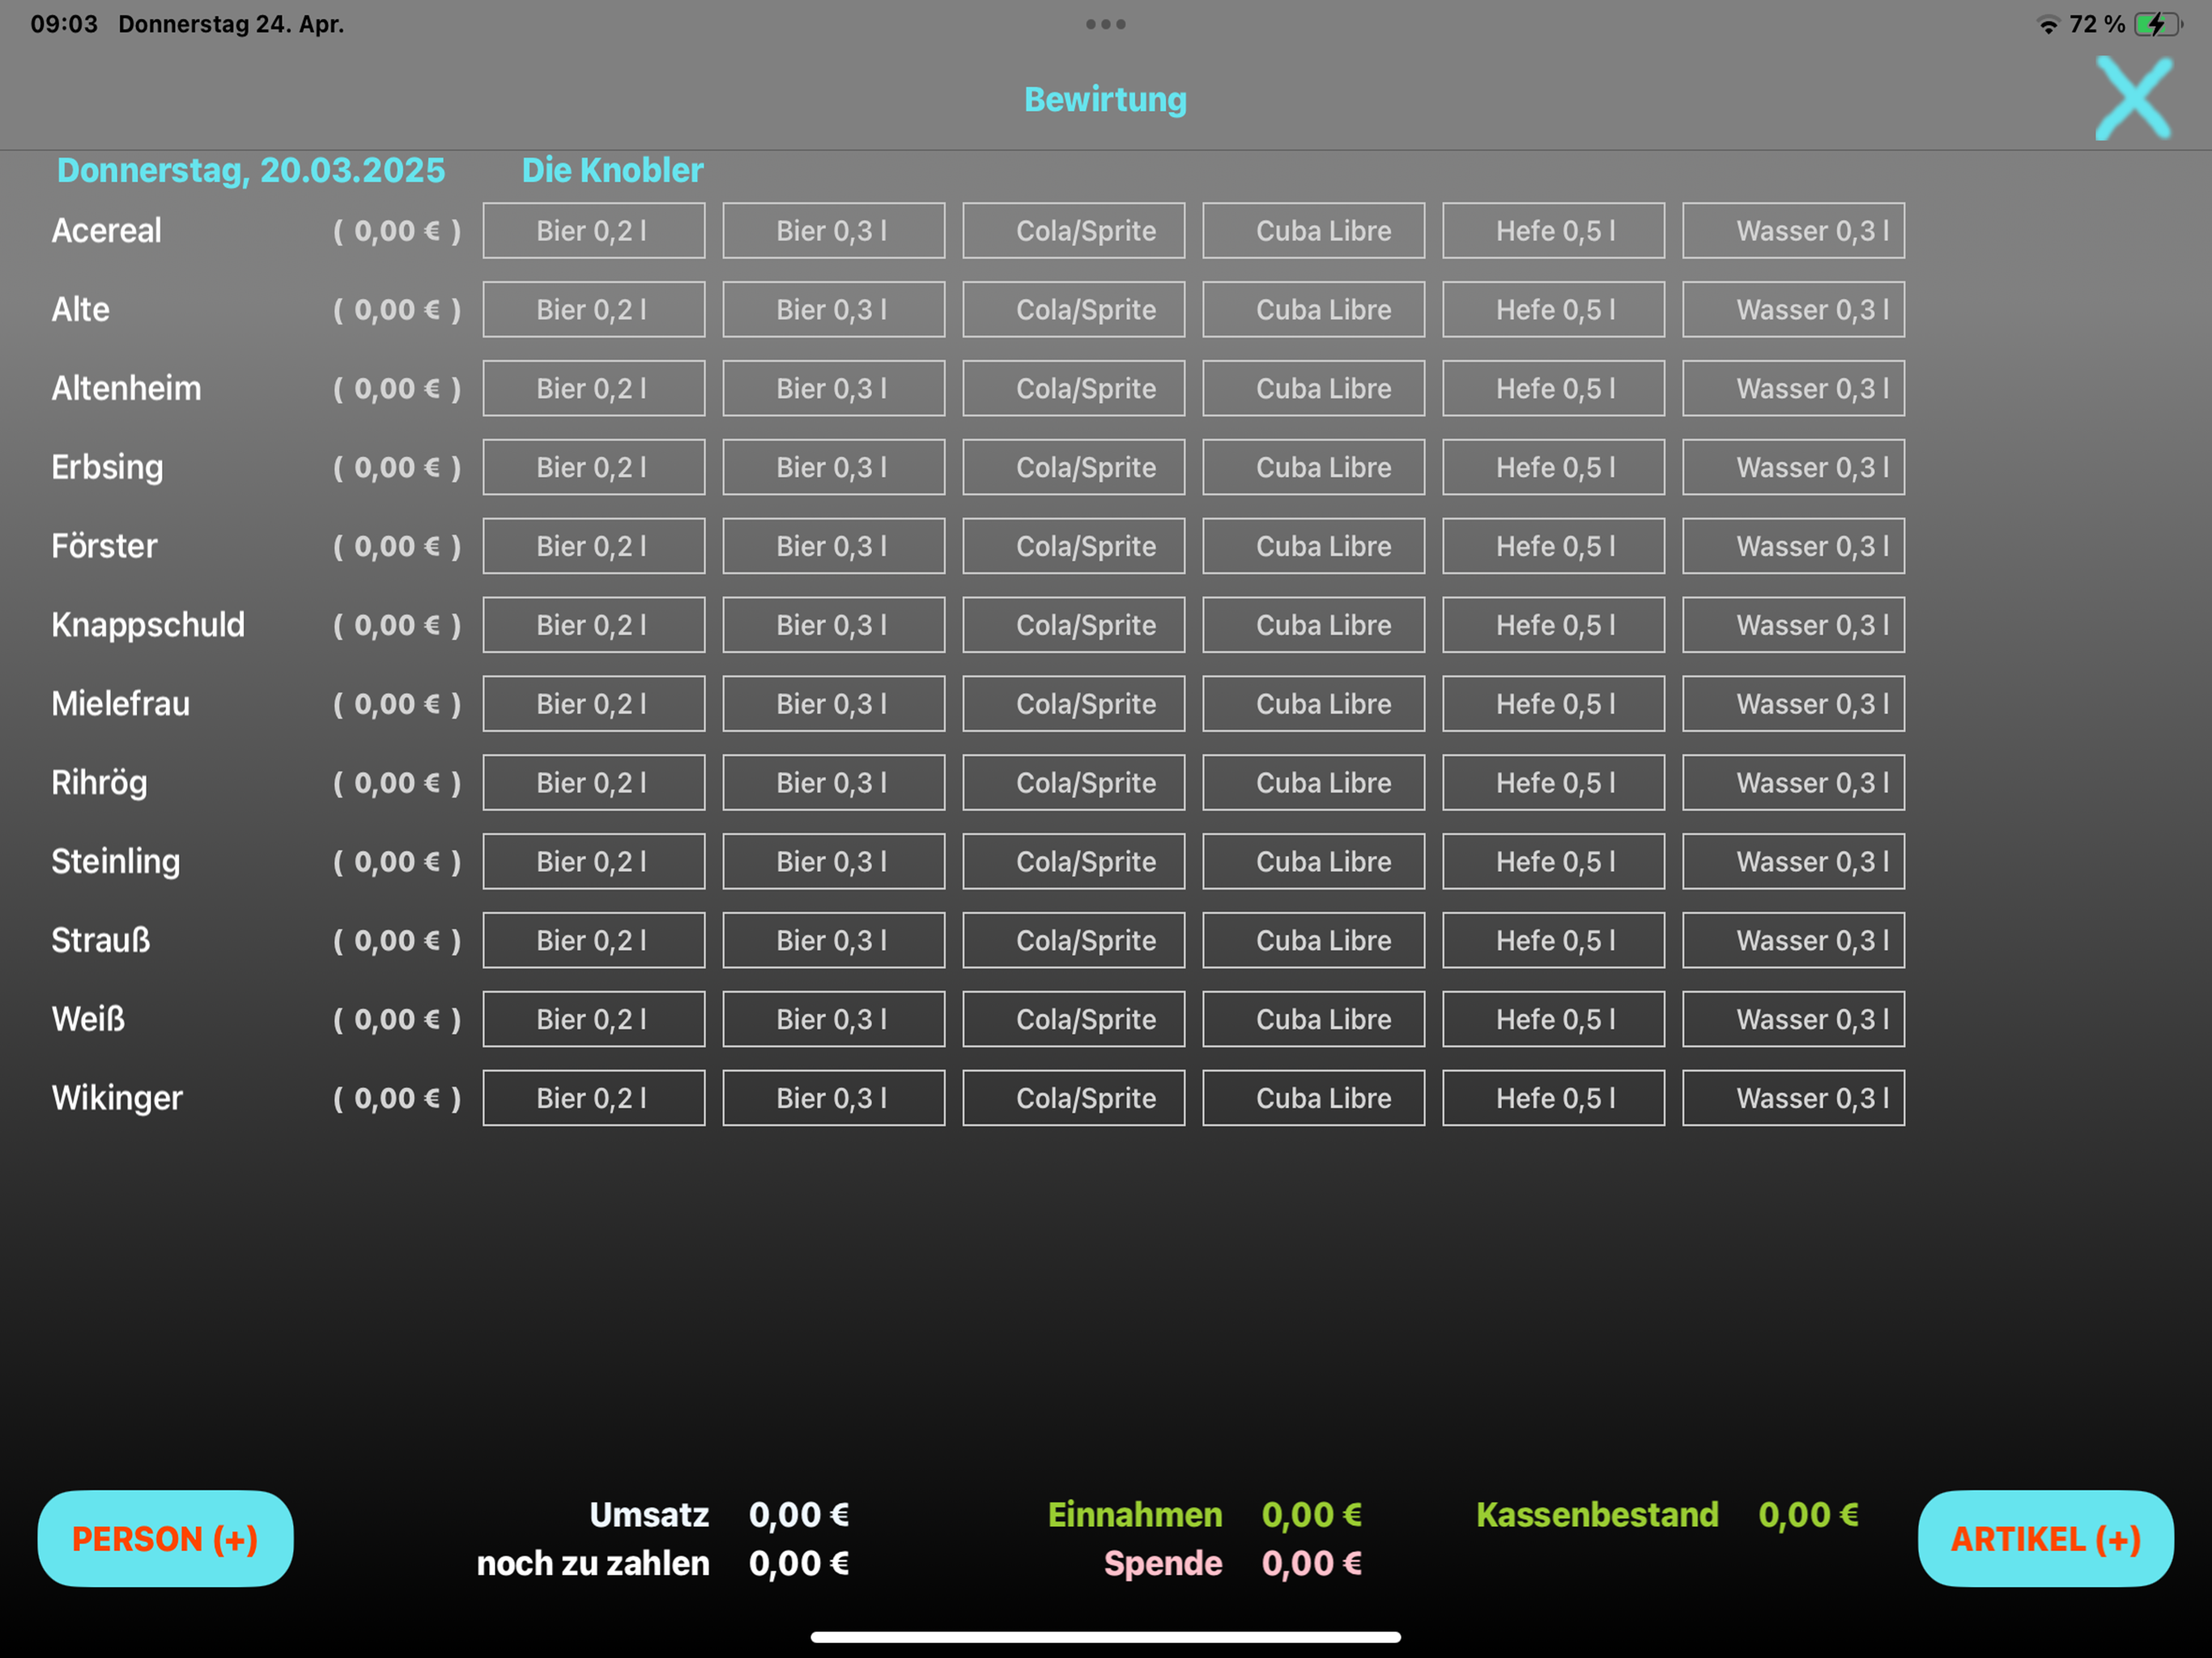Image resolution: width=2212 pixels, height=1658 pixels.
Task: Tap the Wi-Fi status icon
Action: 2048,25
